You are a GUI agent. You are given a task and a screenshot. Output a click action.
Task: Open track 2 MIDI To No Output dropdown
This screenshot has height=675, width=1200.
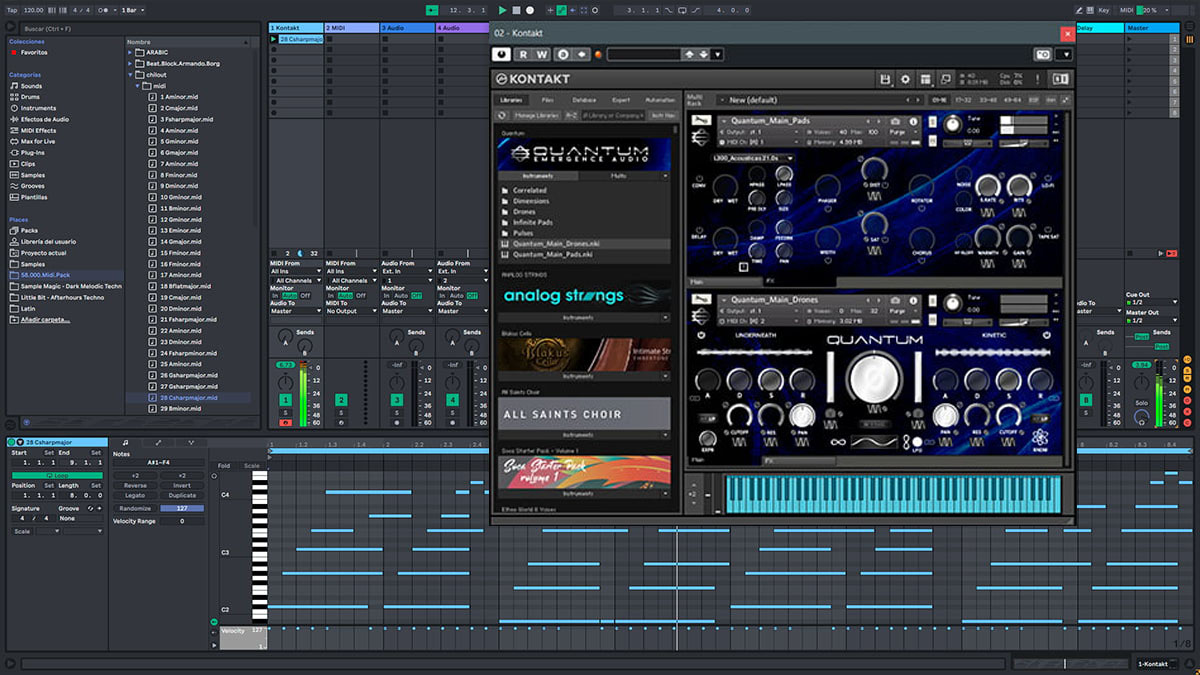[352, 311]
